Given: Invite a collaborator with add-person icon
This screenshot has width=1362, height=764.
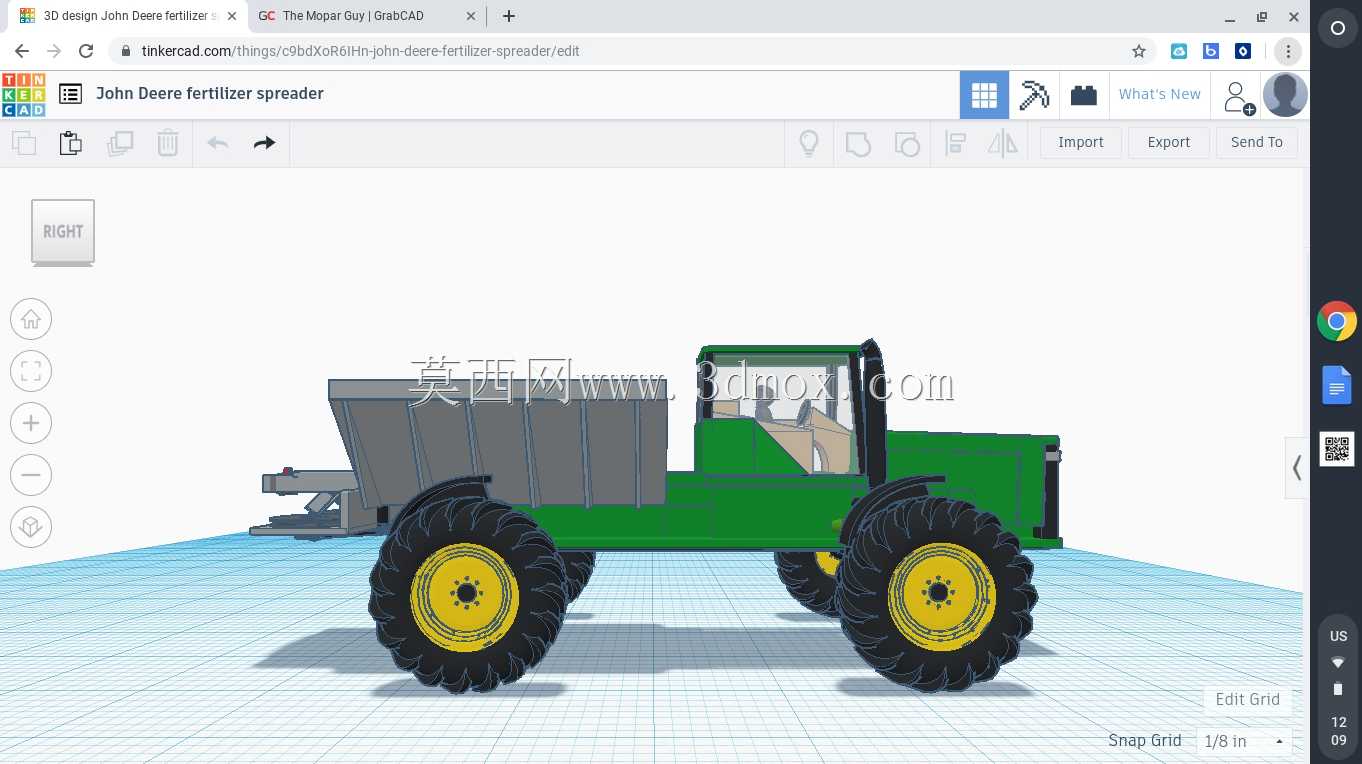Looking at the screenshot, I should [x=1238, y=97].
